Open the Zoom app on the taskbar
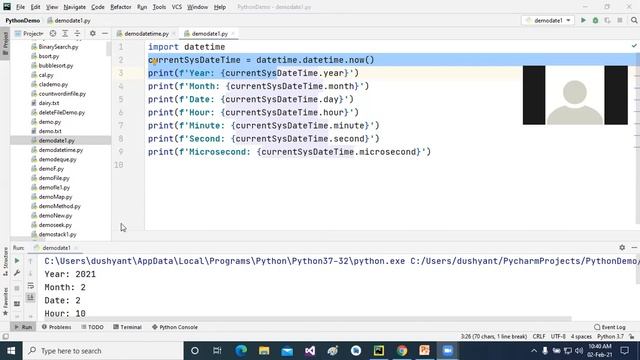Image resolution: width=640 pixels, height=360 pixels. point(448,351)
